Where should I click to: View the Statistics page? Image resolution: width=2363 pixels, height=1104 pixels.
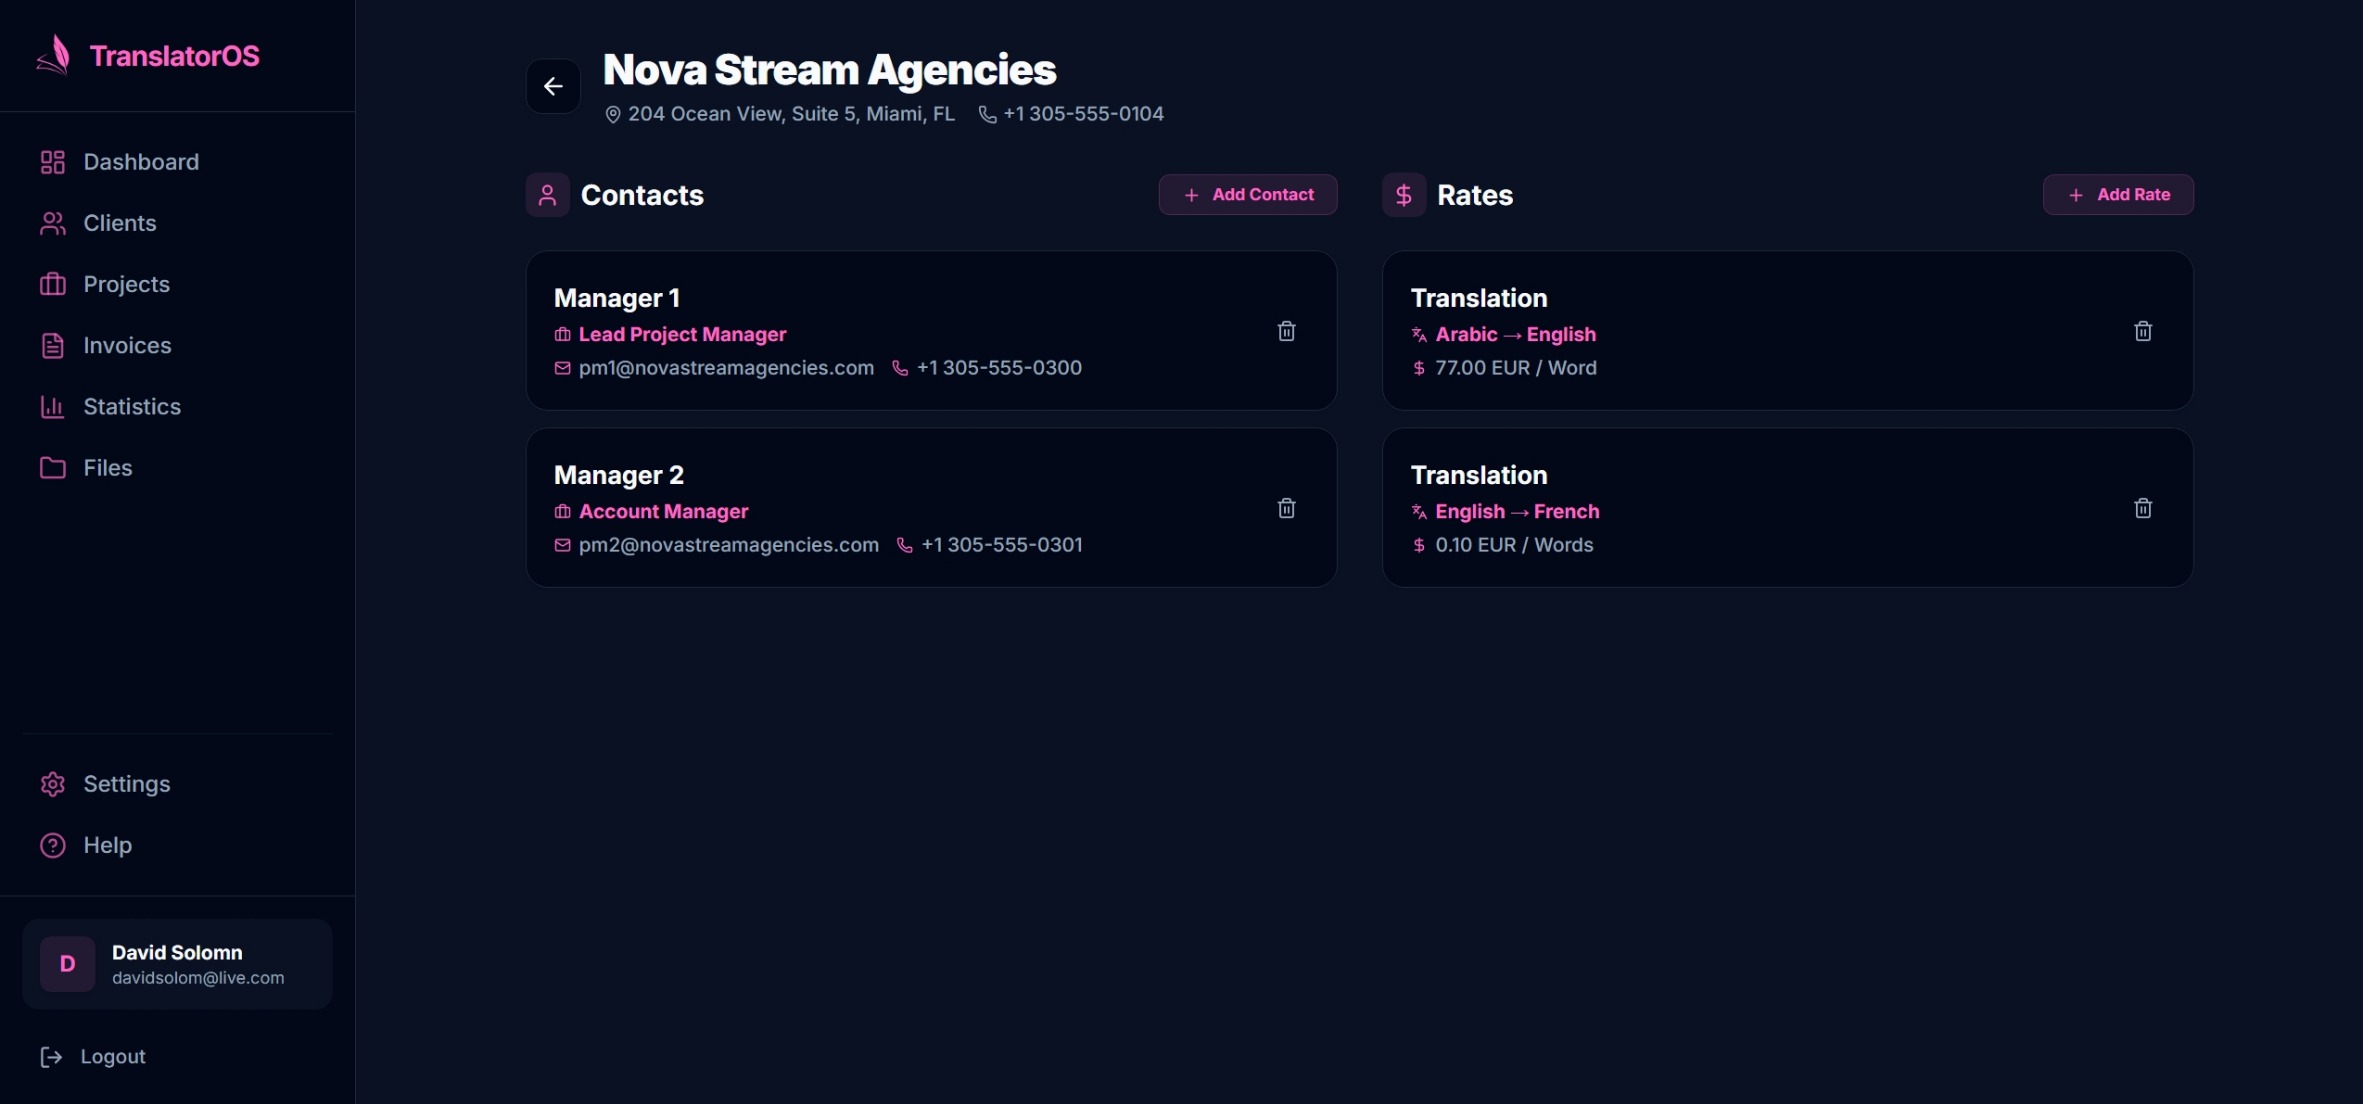point(131,406)
